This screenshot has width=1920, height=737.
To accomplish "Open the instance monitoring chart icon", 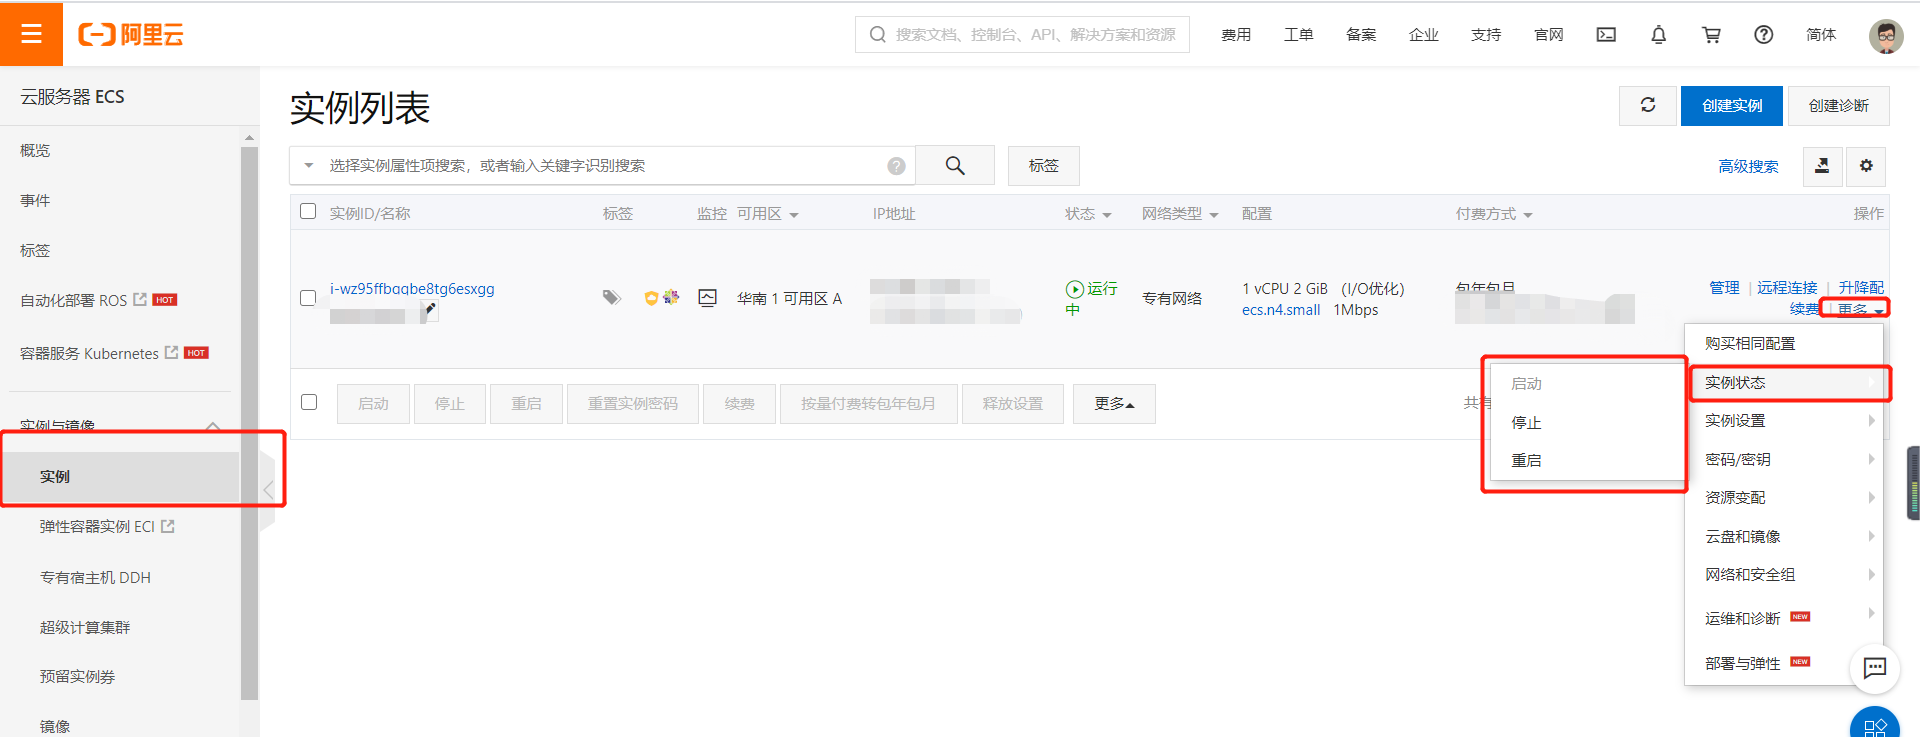I will coord(707,297).
